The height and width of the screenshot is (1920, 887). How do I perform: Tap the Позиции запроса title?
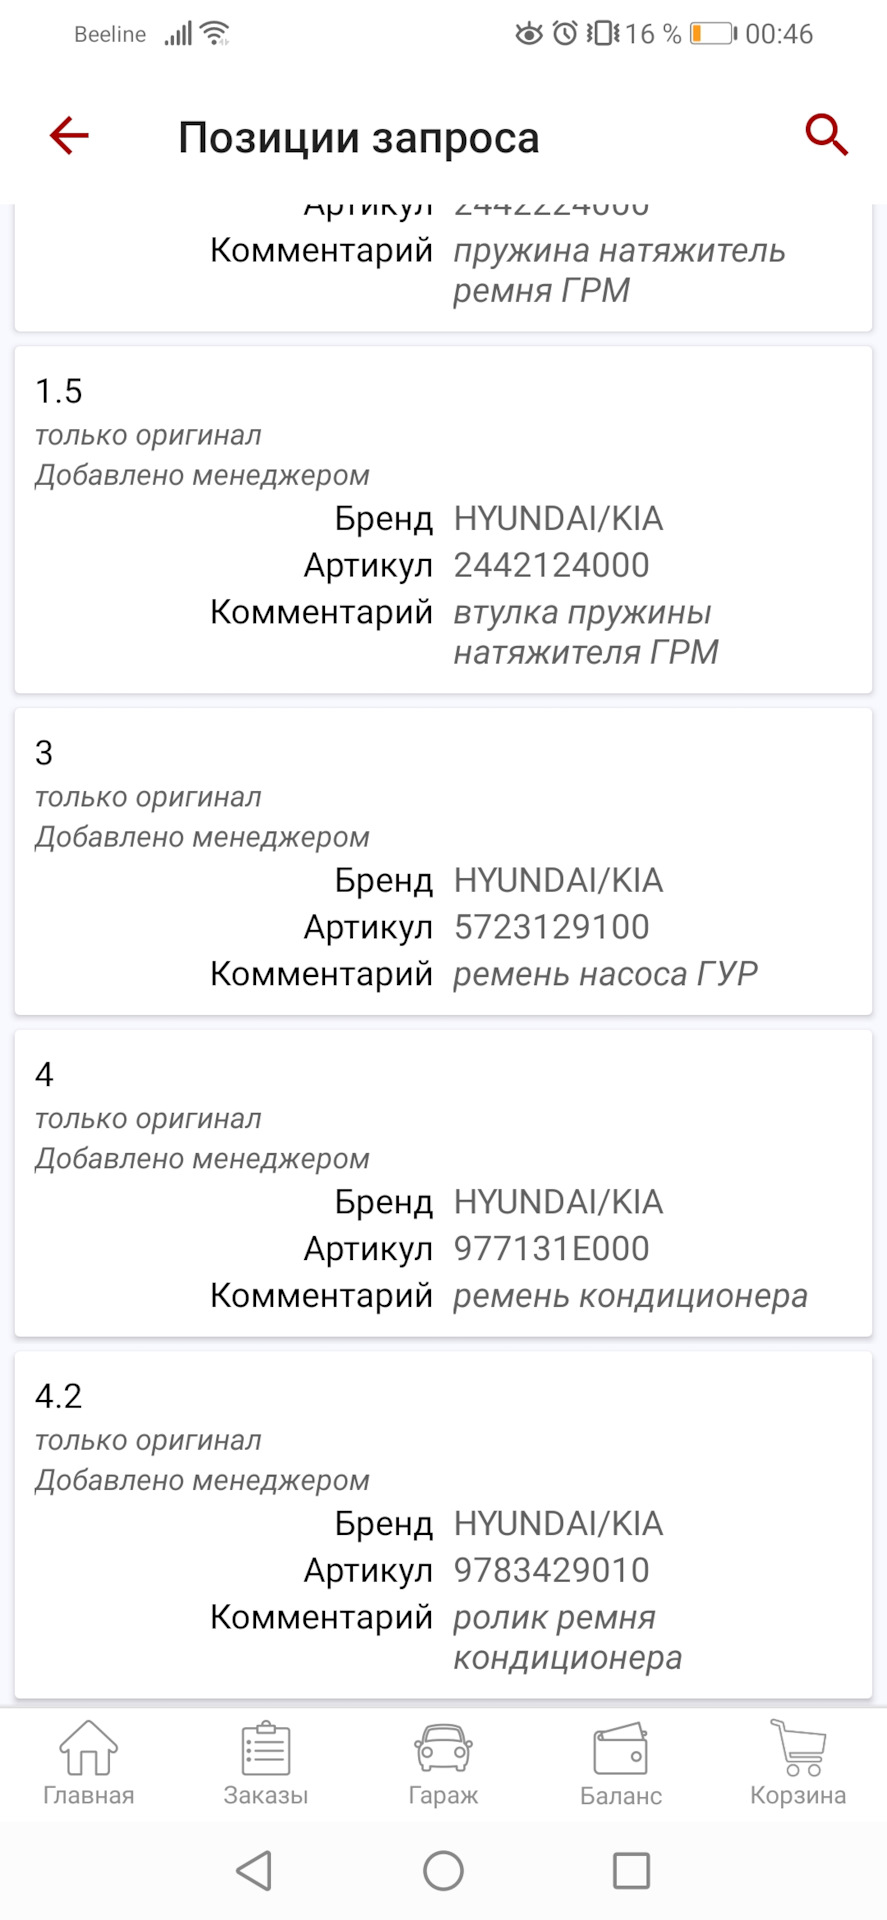click(358, 138)
